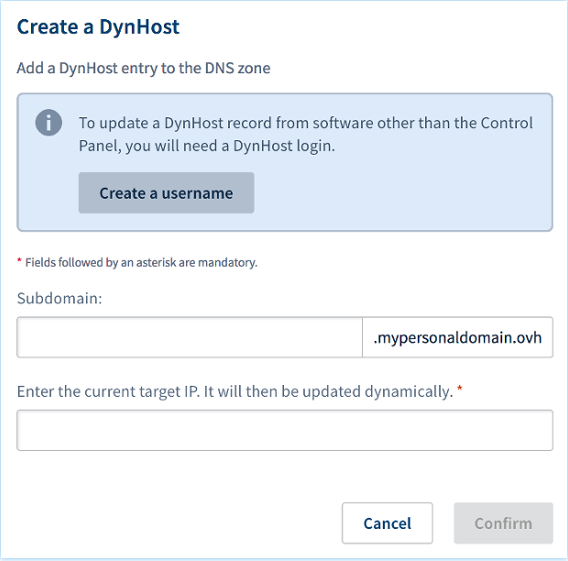Click the DynHost login information message
Image resolution: width=568 pixels, height=561 pixels.
(306, 134)
